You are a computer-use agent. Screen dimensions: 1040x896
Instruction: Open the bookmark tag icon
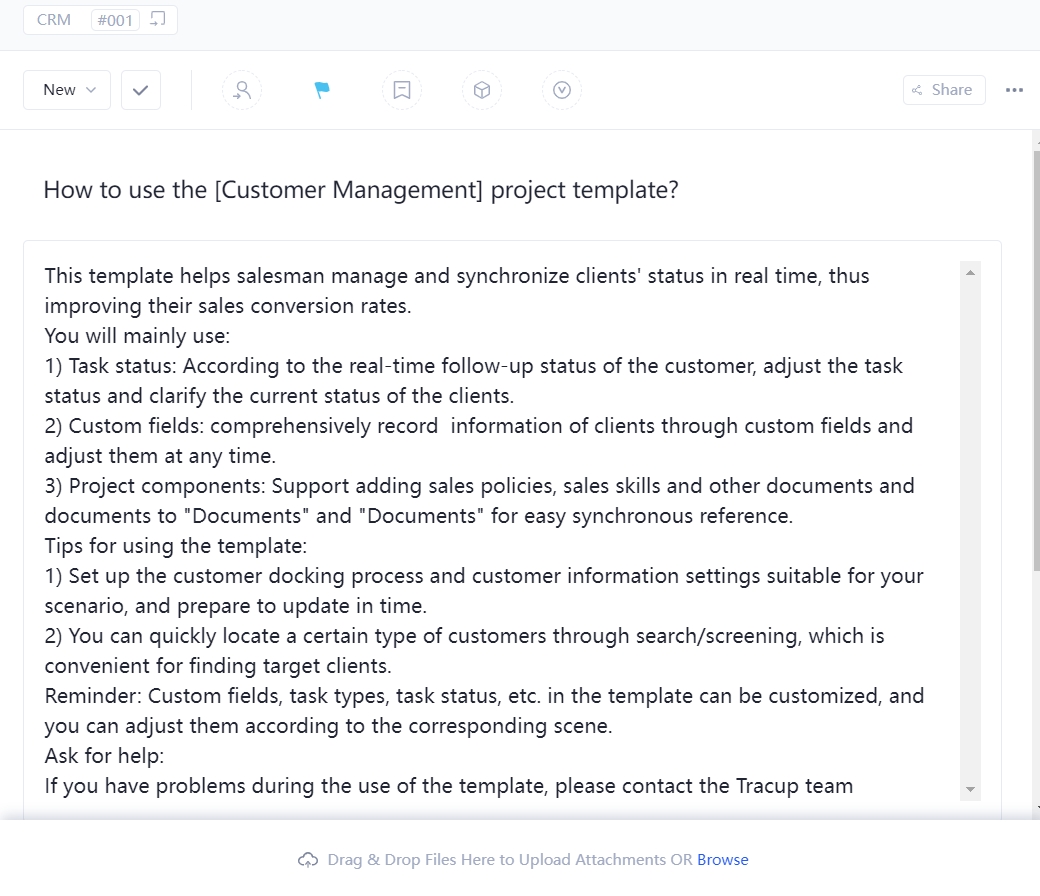(402, 89)
